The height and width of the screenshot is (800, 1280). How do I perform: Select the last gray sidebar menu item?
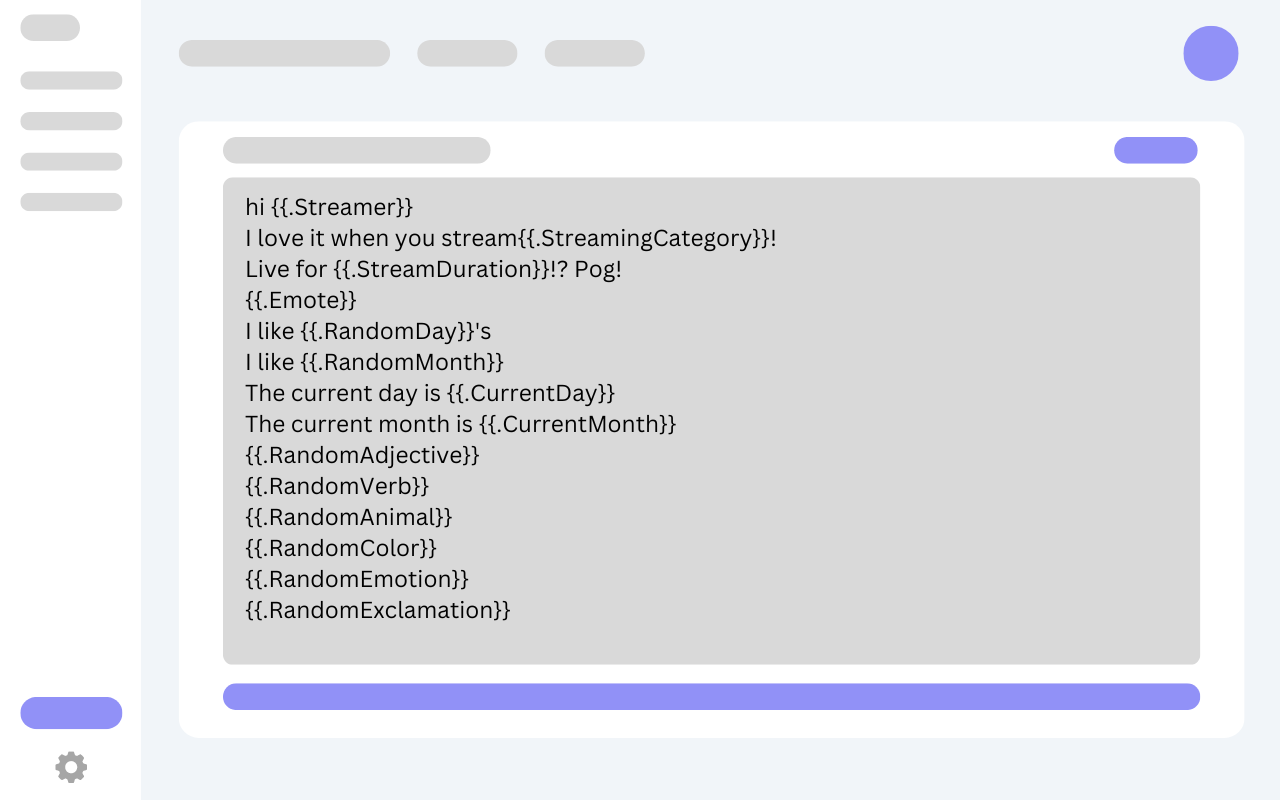tap(71, 202)
